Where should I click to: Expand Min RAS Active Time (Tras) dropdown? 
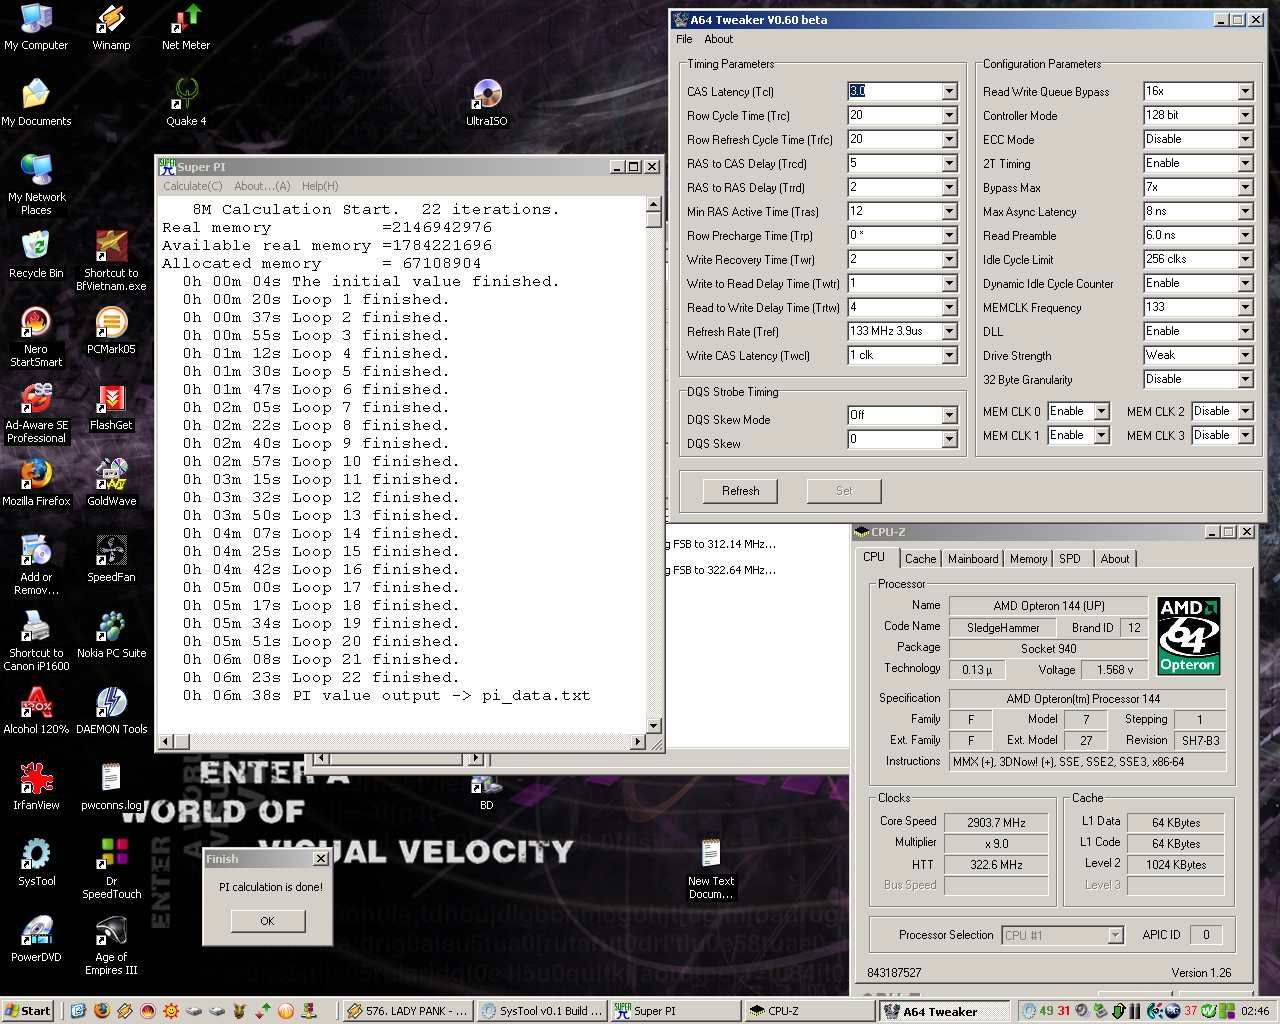pos(949,211)
